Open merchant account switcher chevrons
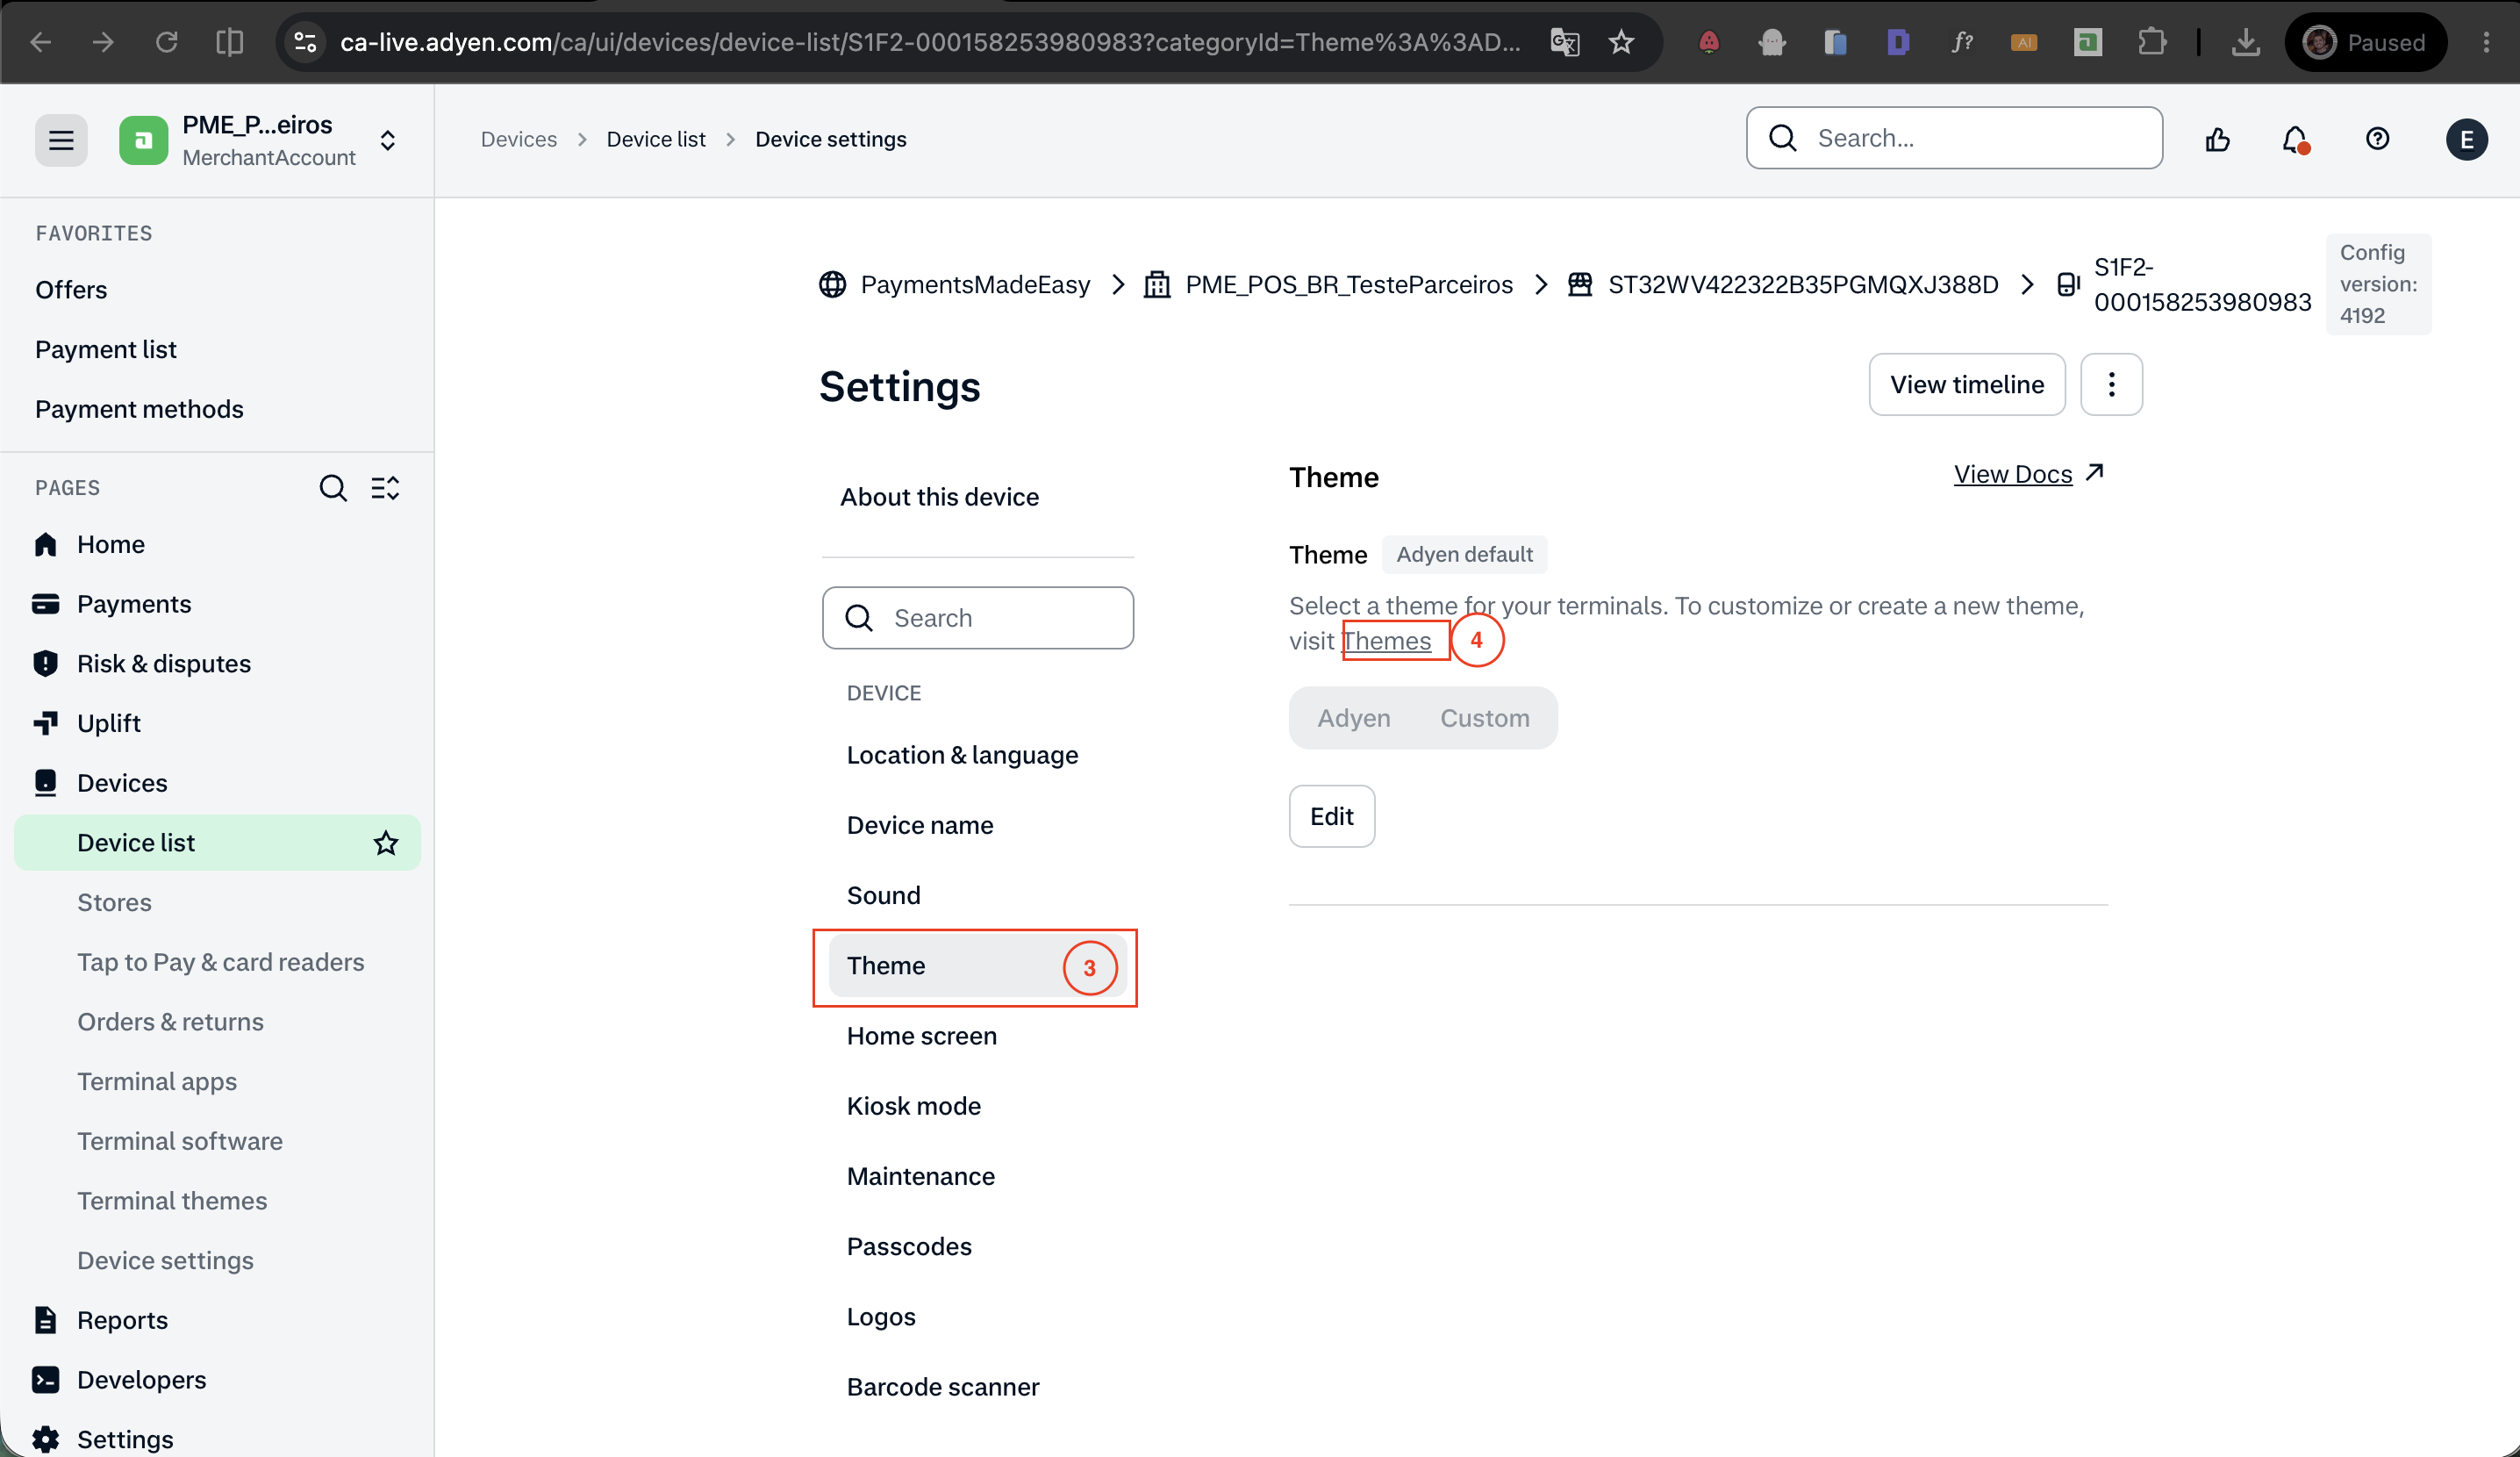 pos(388,140)
